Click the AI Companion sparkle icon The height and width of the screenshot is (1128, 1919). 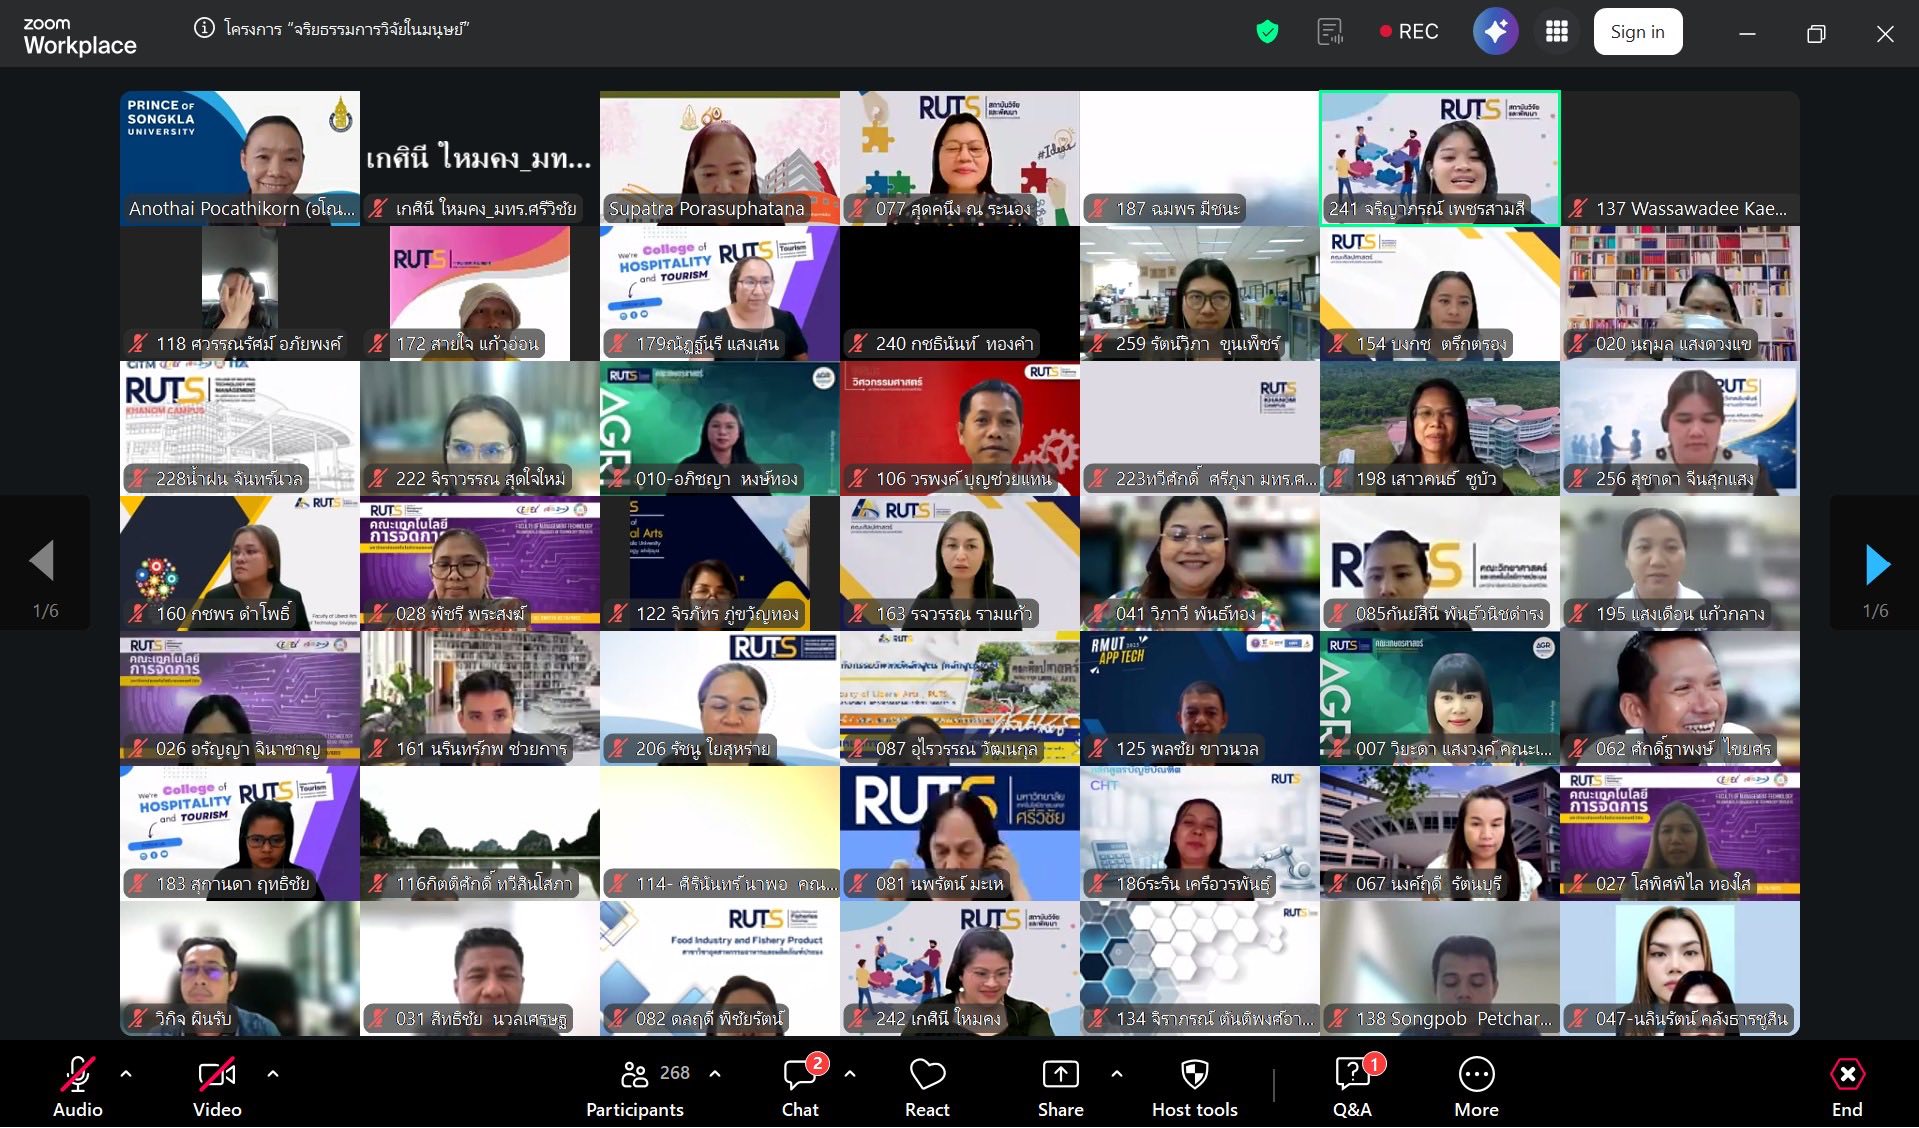pyautogui.click(x=1495, y=32)
